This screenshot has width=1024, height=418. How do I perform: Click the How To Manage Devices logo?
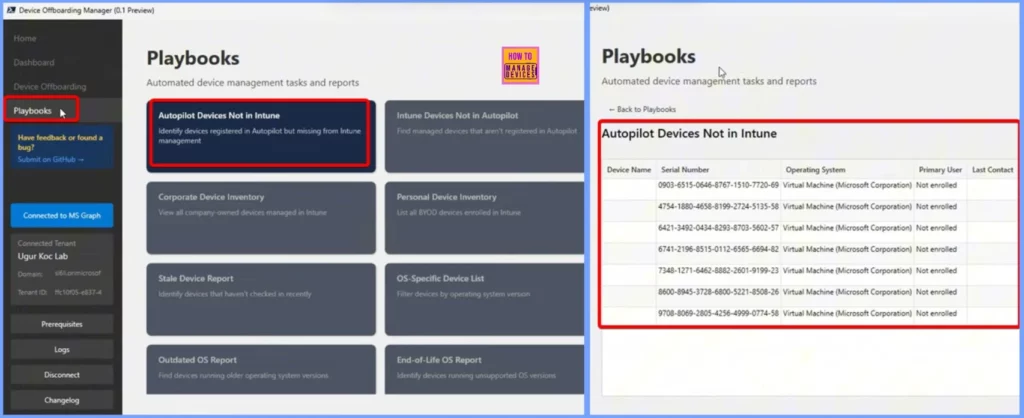click(520, 65)
